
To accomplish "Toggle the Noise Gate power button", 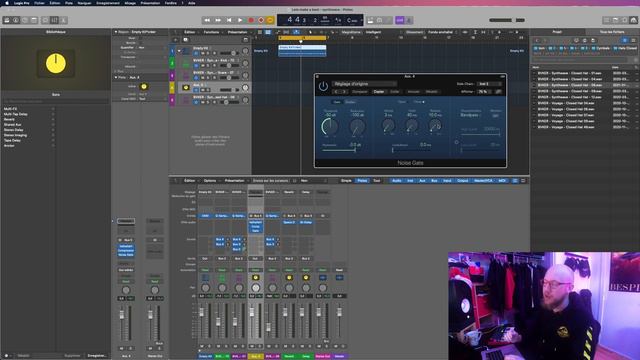I will point(323,87).
